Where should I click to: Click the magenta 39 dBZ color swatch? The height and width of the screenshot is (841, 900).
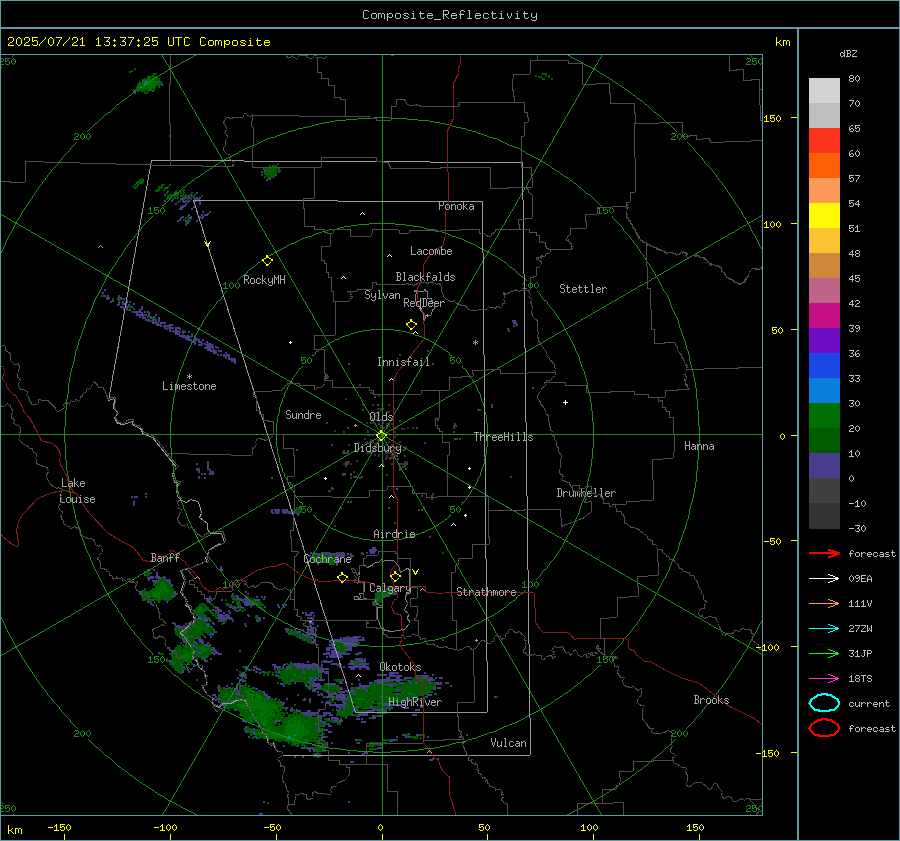pyautogui.click(x=824, y=315)
